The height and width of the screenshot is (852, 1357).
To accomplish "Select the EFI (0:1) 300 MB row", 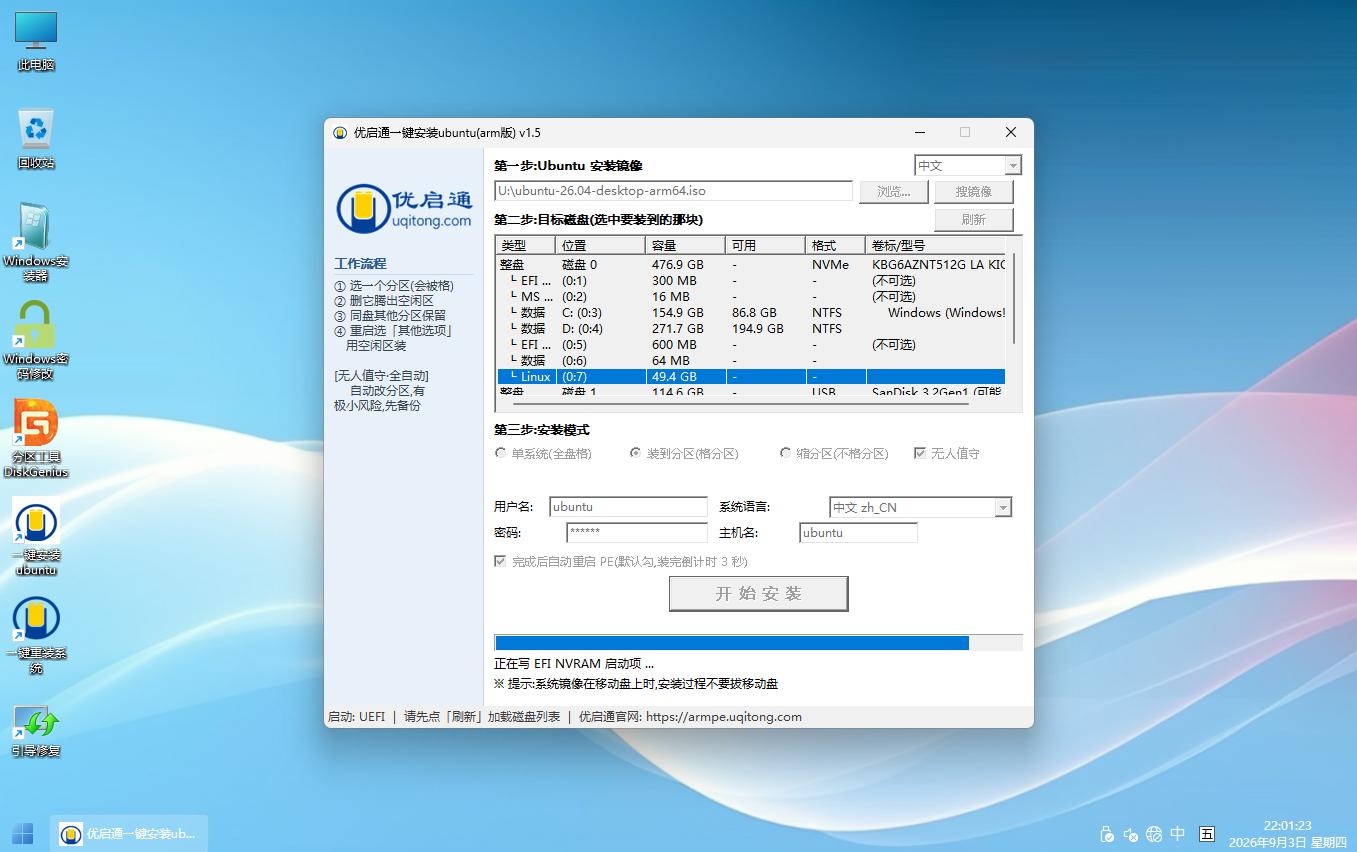I will pyautogui.click(x=751, y=281).
